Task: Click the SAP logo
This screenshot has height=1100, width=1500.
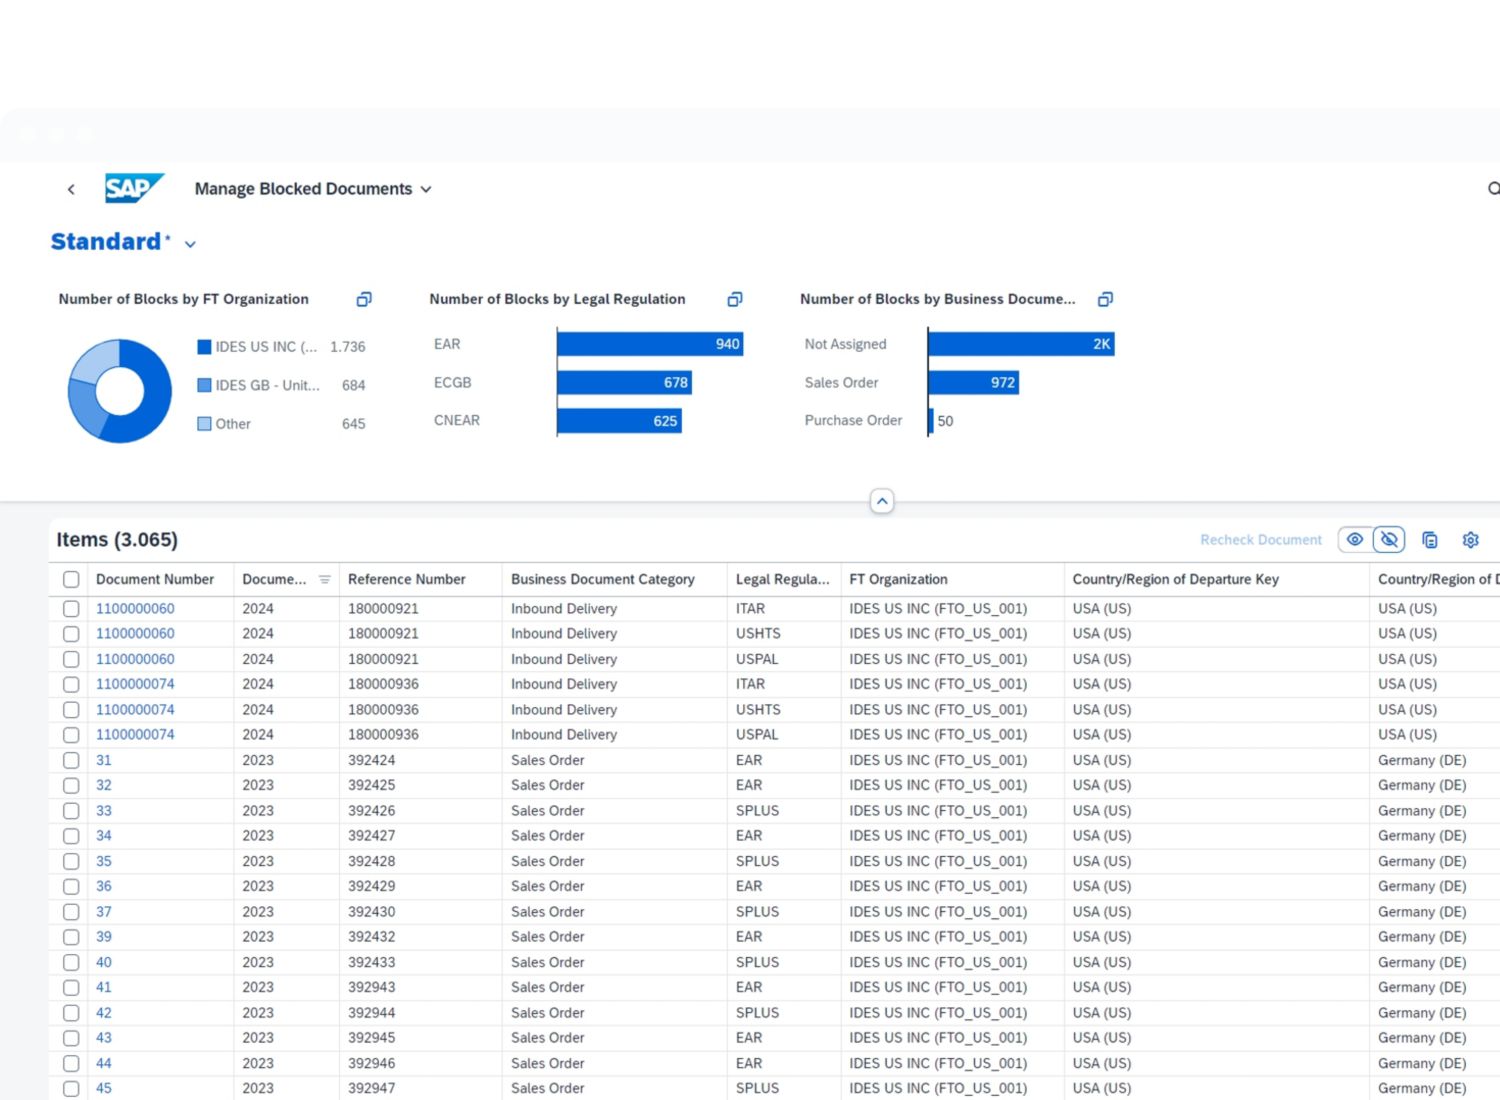Action: tap(133, 188)
